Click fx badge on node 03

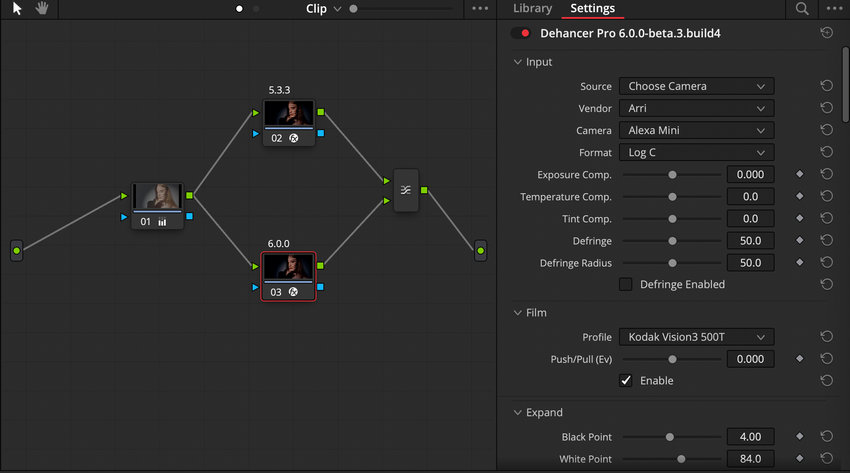(293, 292)
